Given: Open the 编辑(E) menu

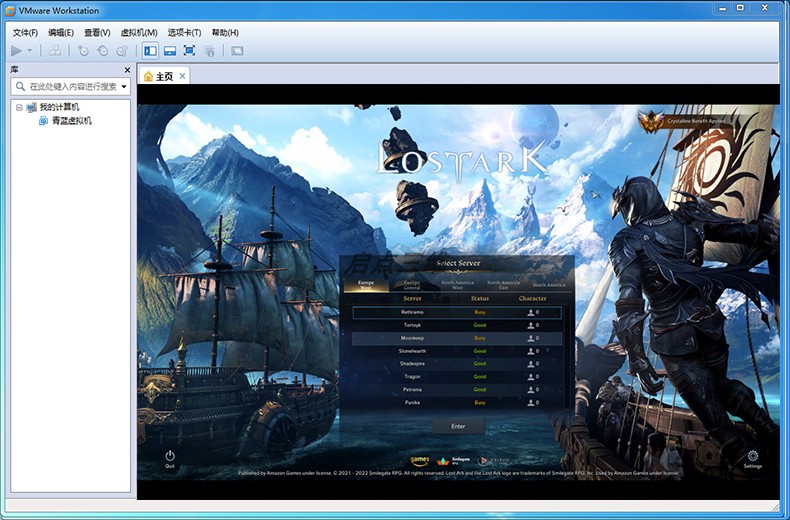Looking at the screenshot, I should [x=61, y=33].
